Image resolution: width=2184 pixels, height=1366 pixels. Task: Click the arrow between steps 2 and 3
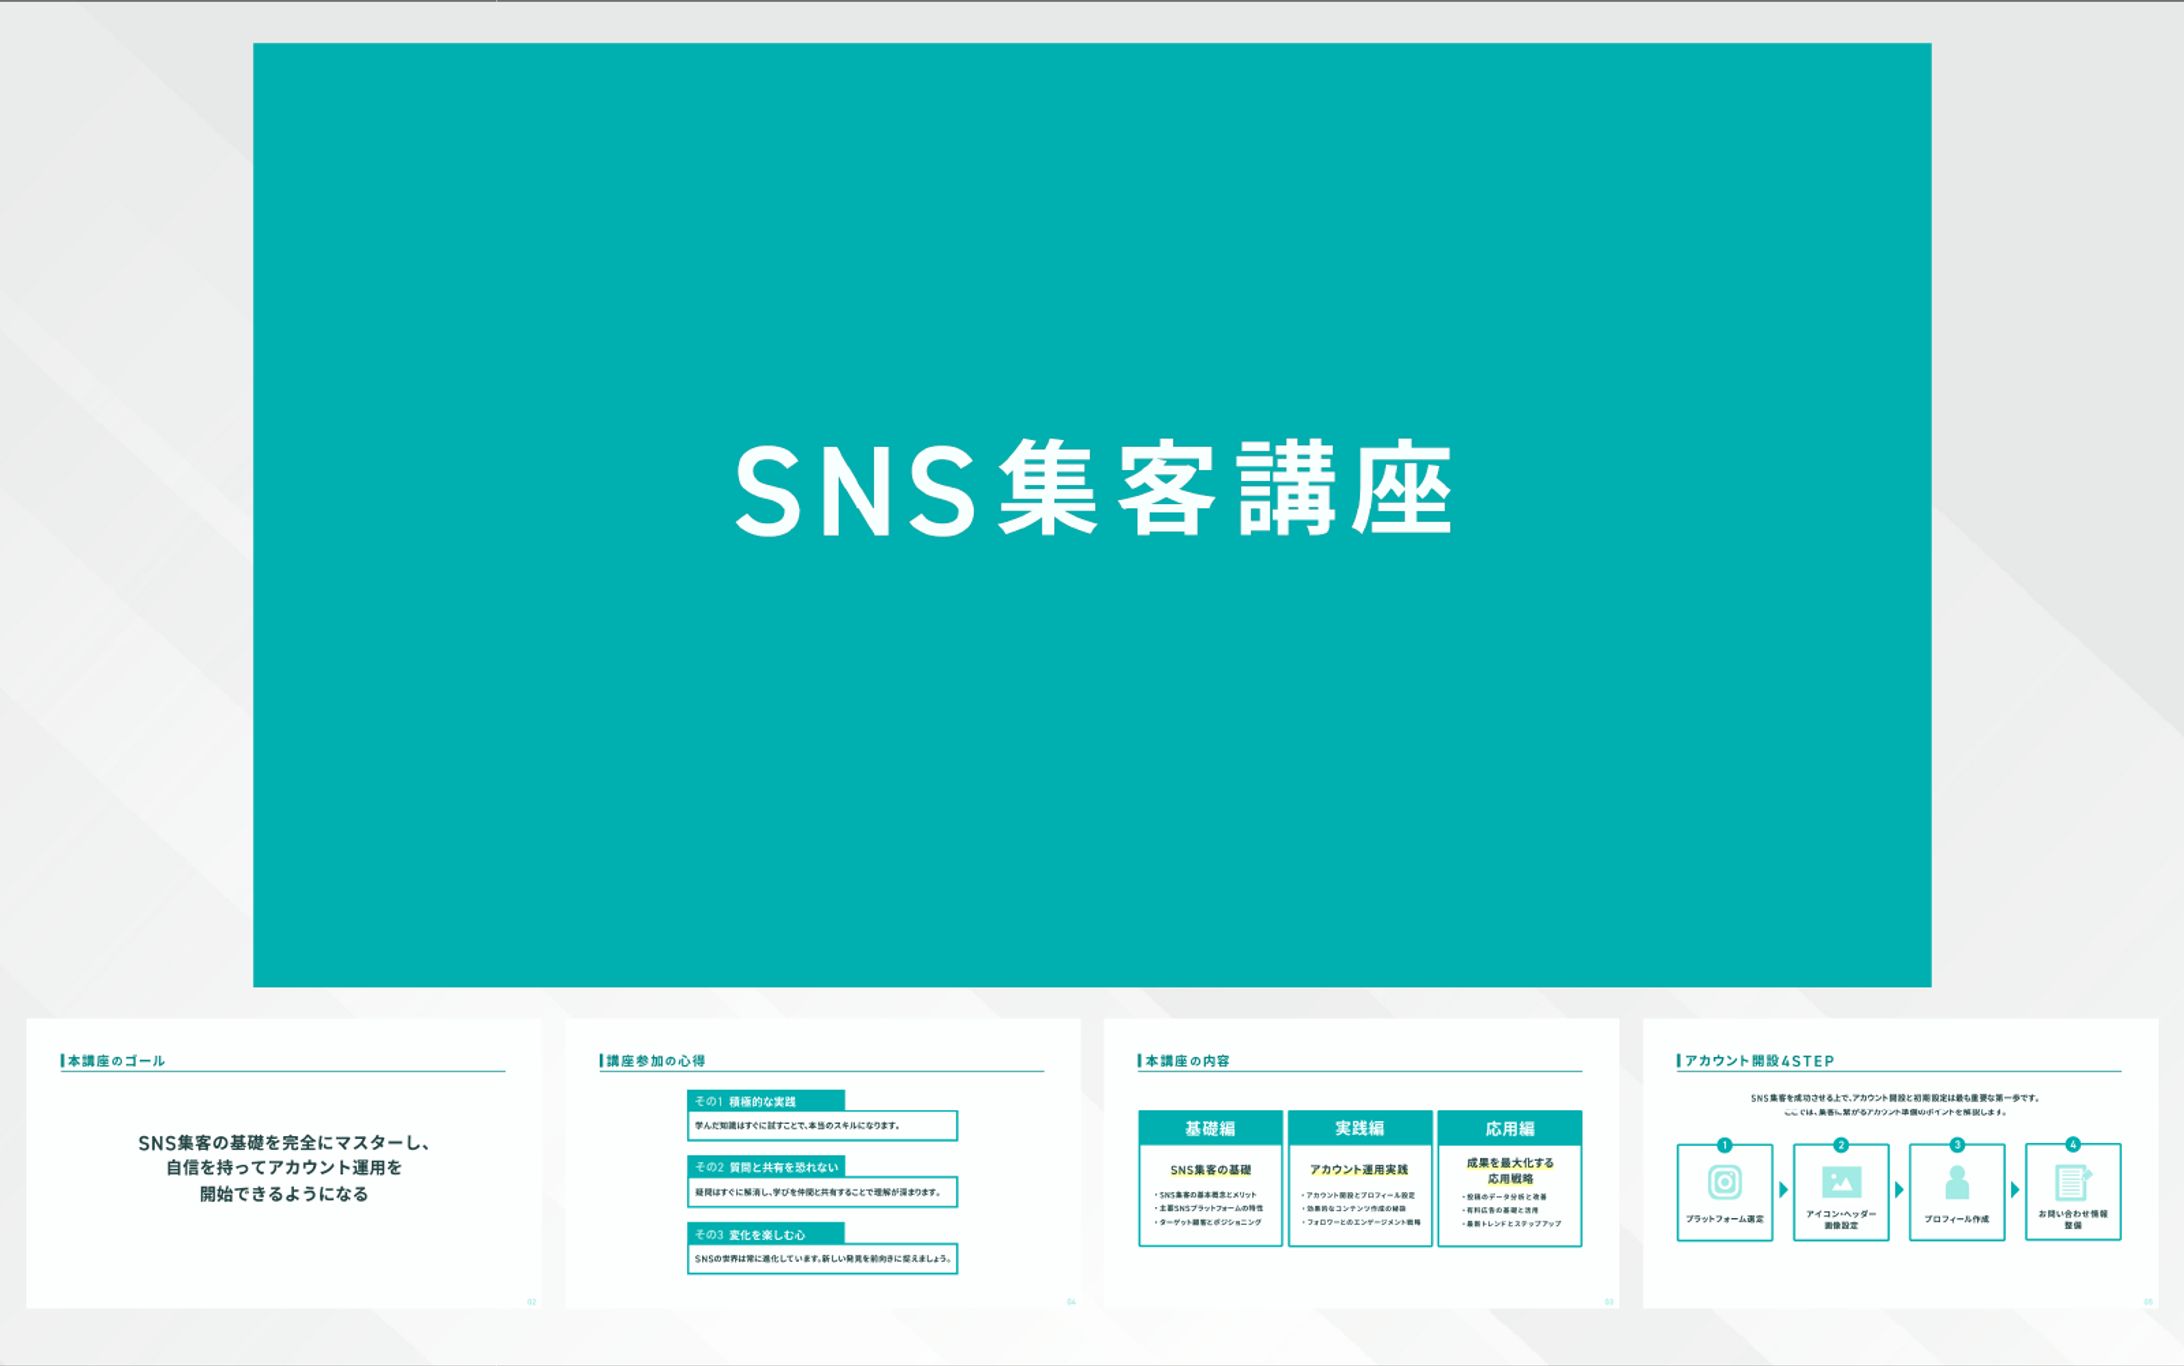pyautogui.click(x=1899, y=1188)
